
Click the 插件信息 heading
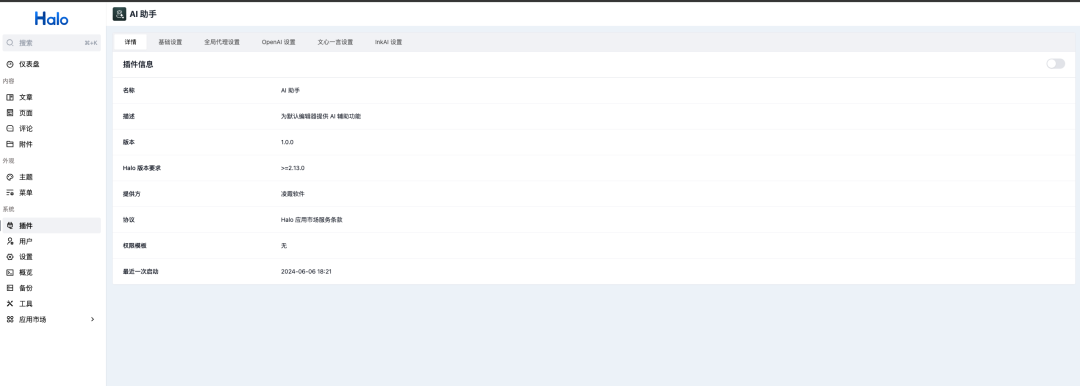pyautogui.click(x=138, y=64)
